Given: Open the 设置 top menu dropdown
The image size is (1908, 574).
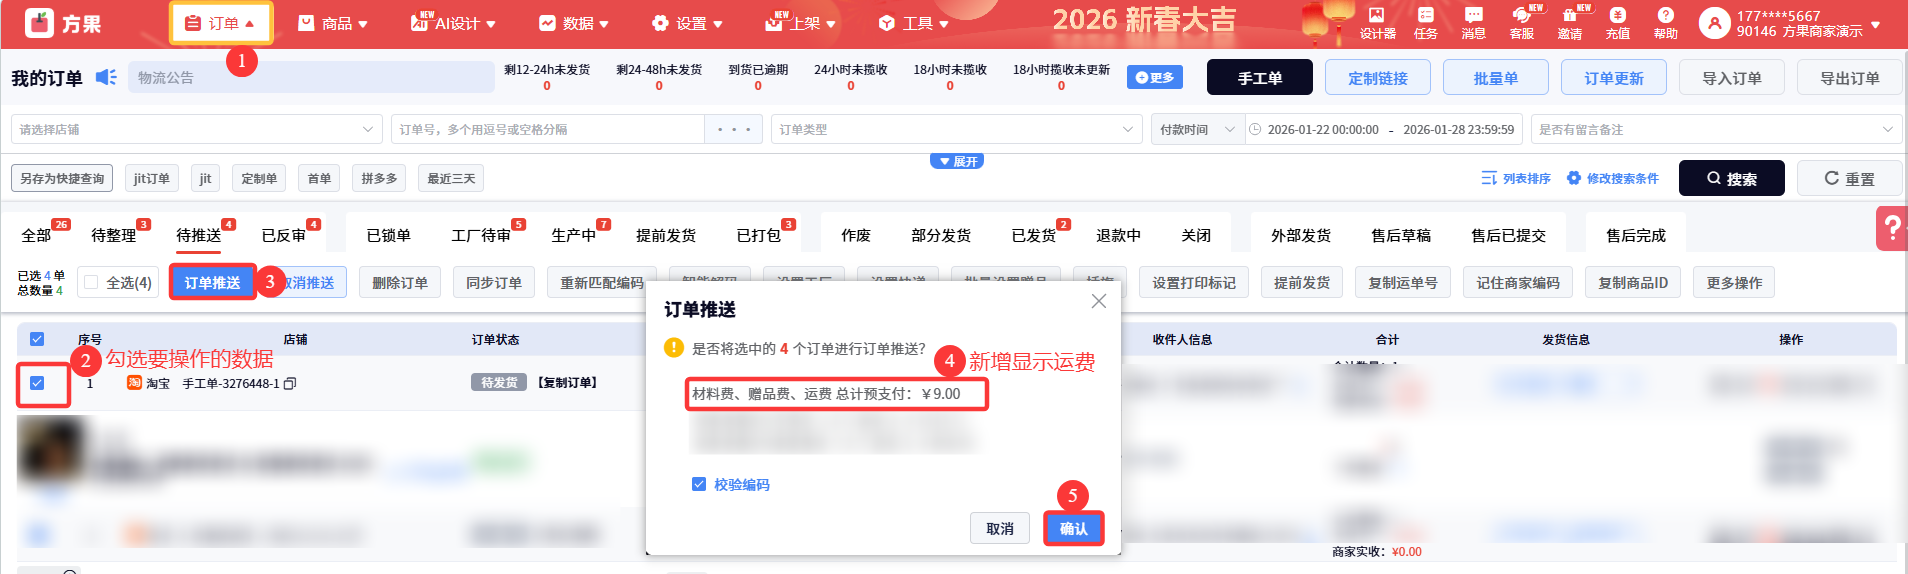Looking at the screenshot, I should 688,23.
